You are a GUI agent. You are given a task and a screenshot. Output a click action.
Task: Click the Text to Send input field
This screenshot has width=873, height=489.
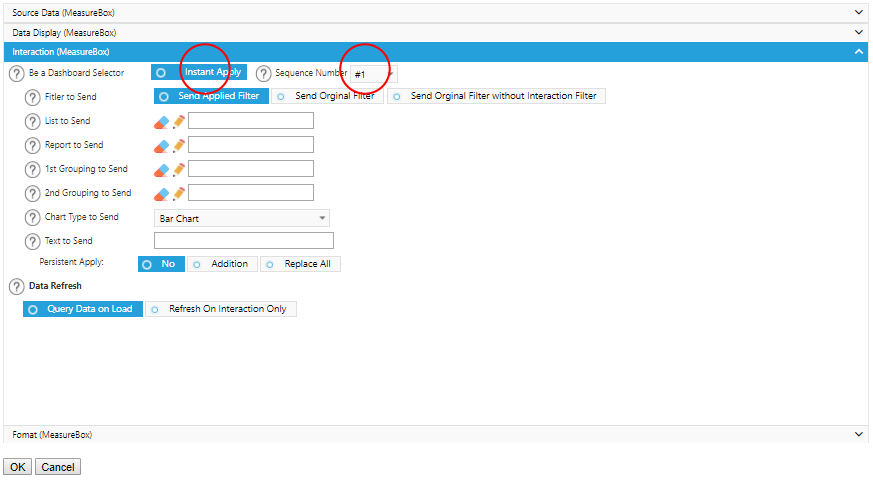tap(243, 241)
